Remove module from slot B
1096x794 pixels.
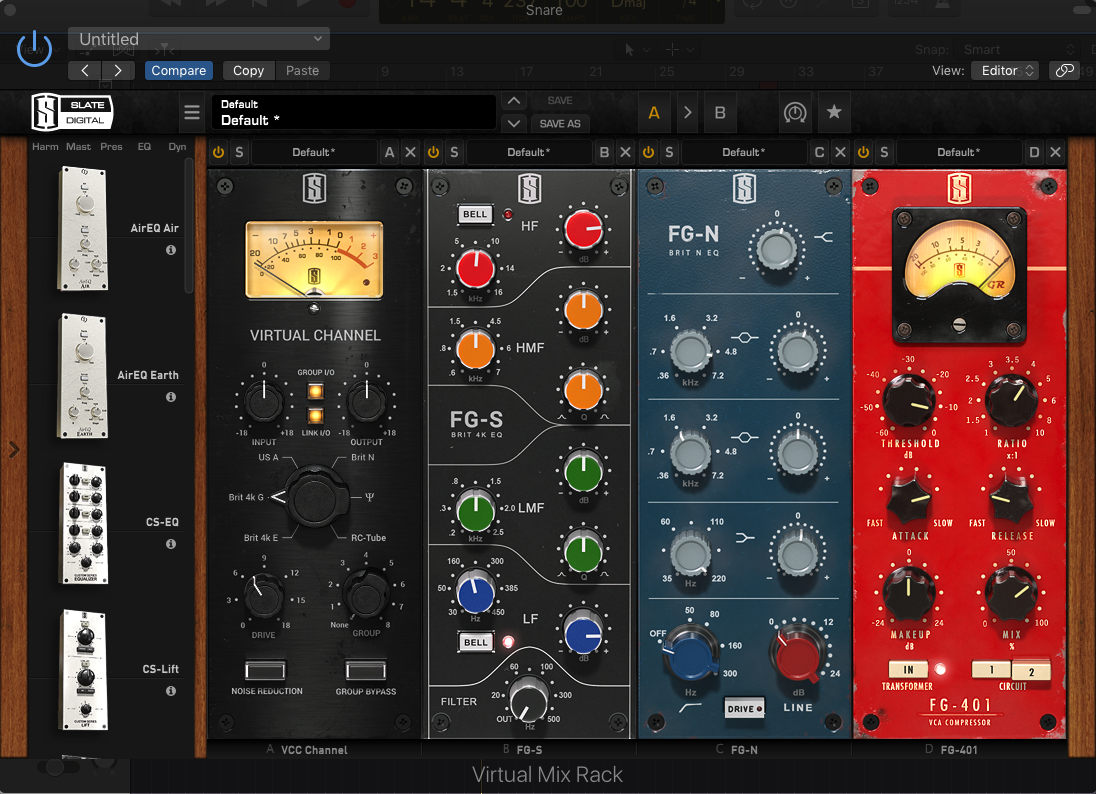[626, 152]
